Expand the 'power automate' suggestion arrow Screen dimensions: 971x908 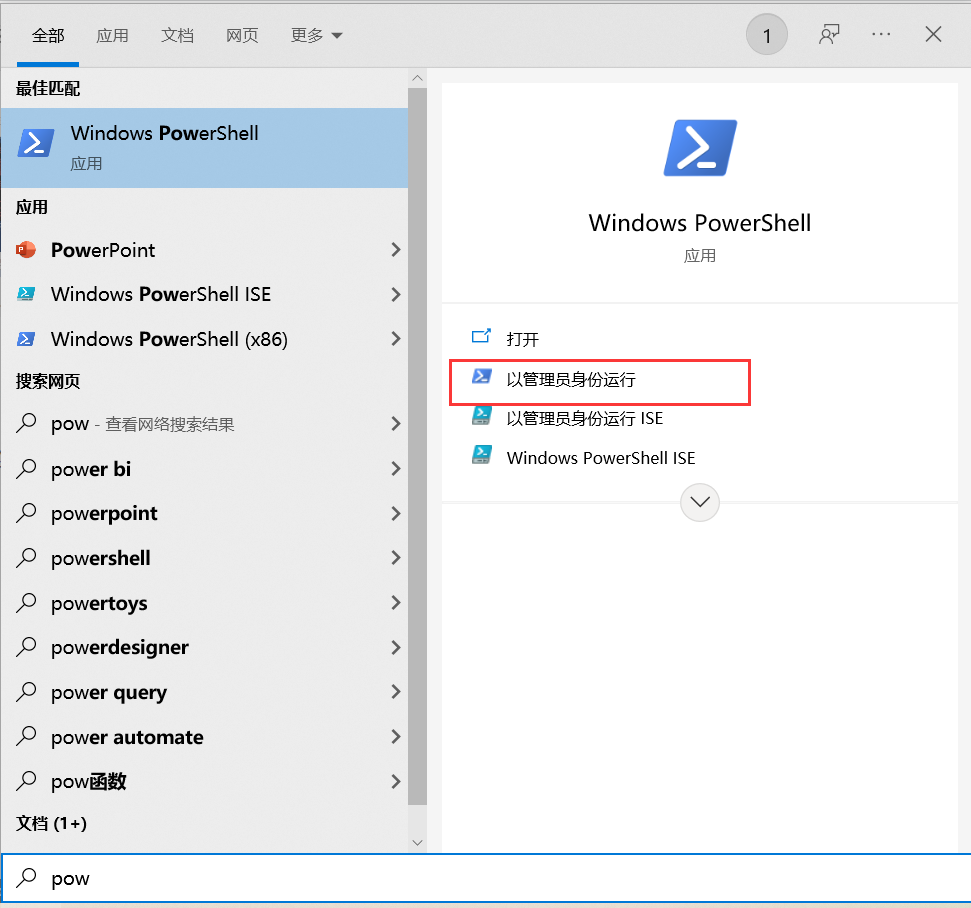point(396,736)
